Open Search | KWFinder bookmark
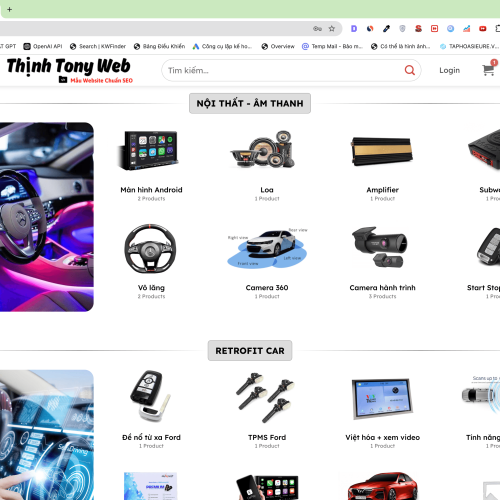Viewport: 500px width, 500px height. click(98, 46)
